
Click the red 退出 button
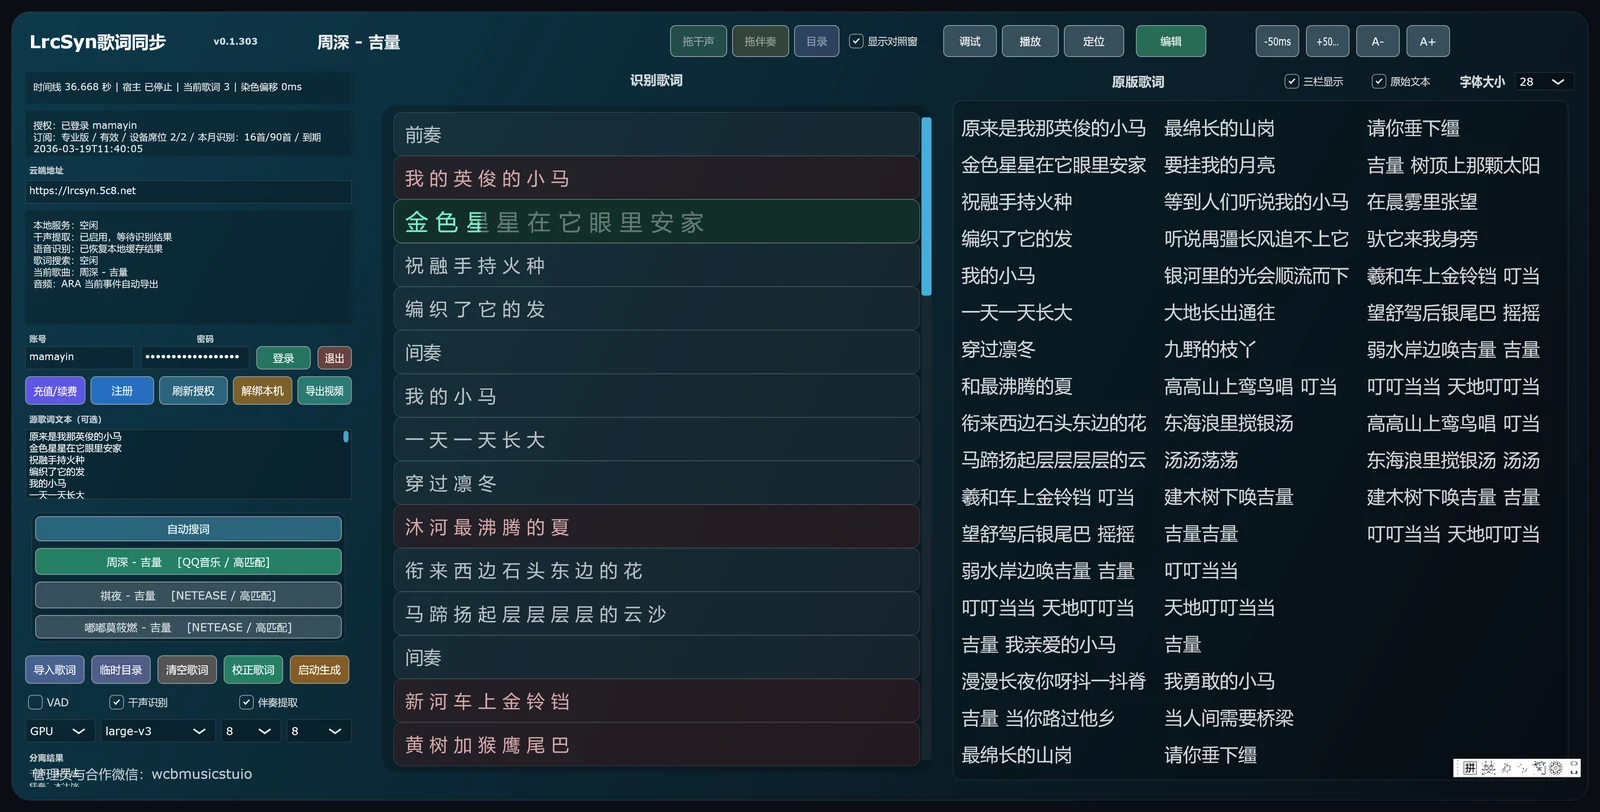pos(334,358)
